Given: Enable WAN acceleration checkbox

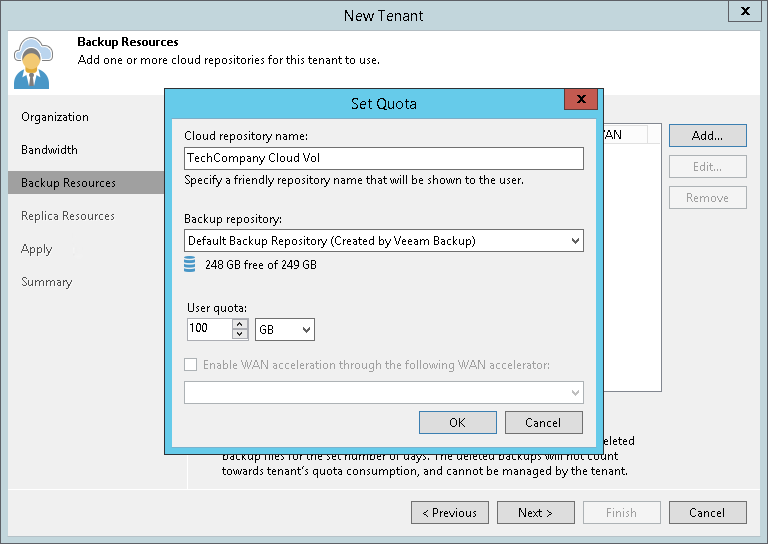Looking at the screenshot, I should pyautogui.click(x=191, y=365).
